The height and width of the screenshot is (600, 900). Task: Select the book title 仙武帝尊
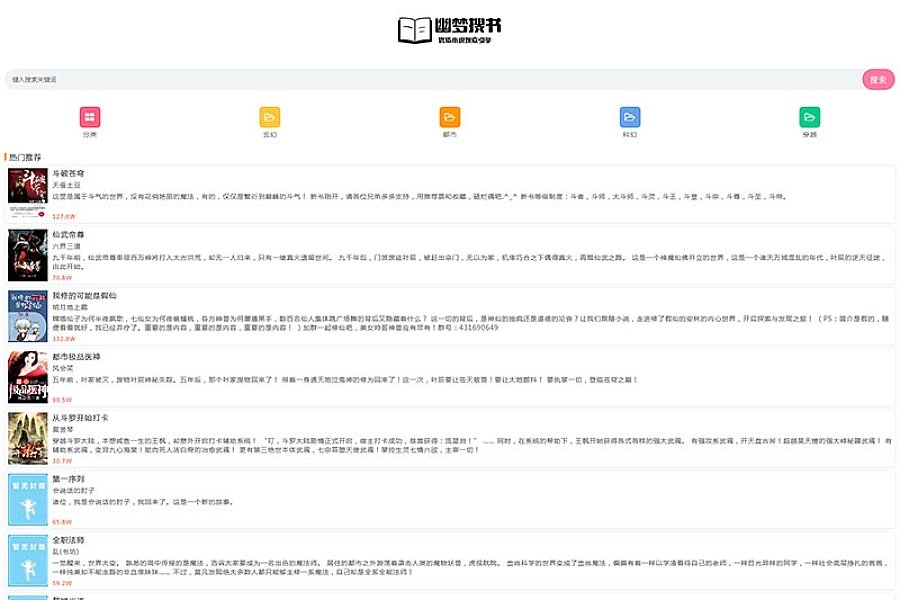click(68, 234)
